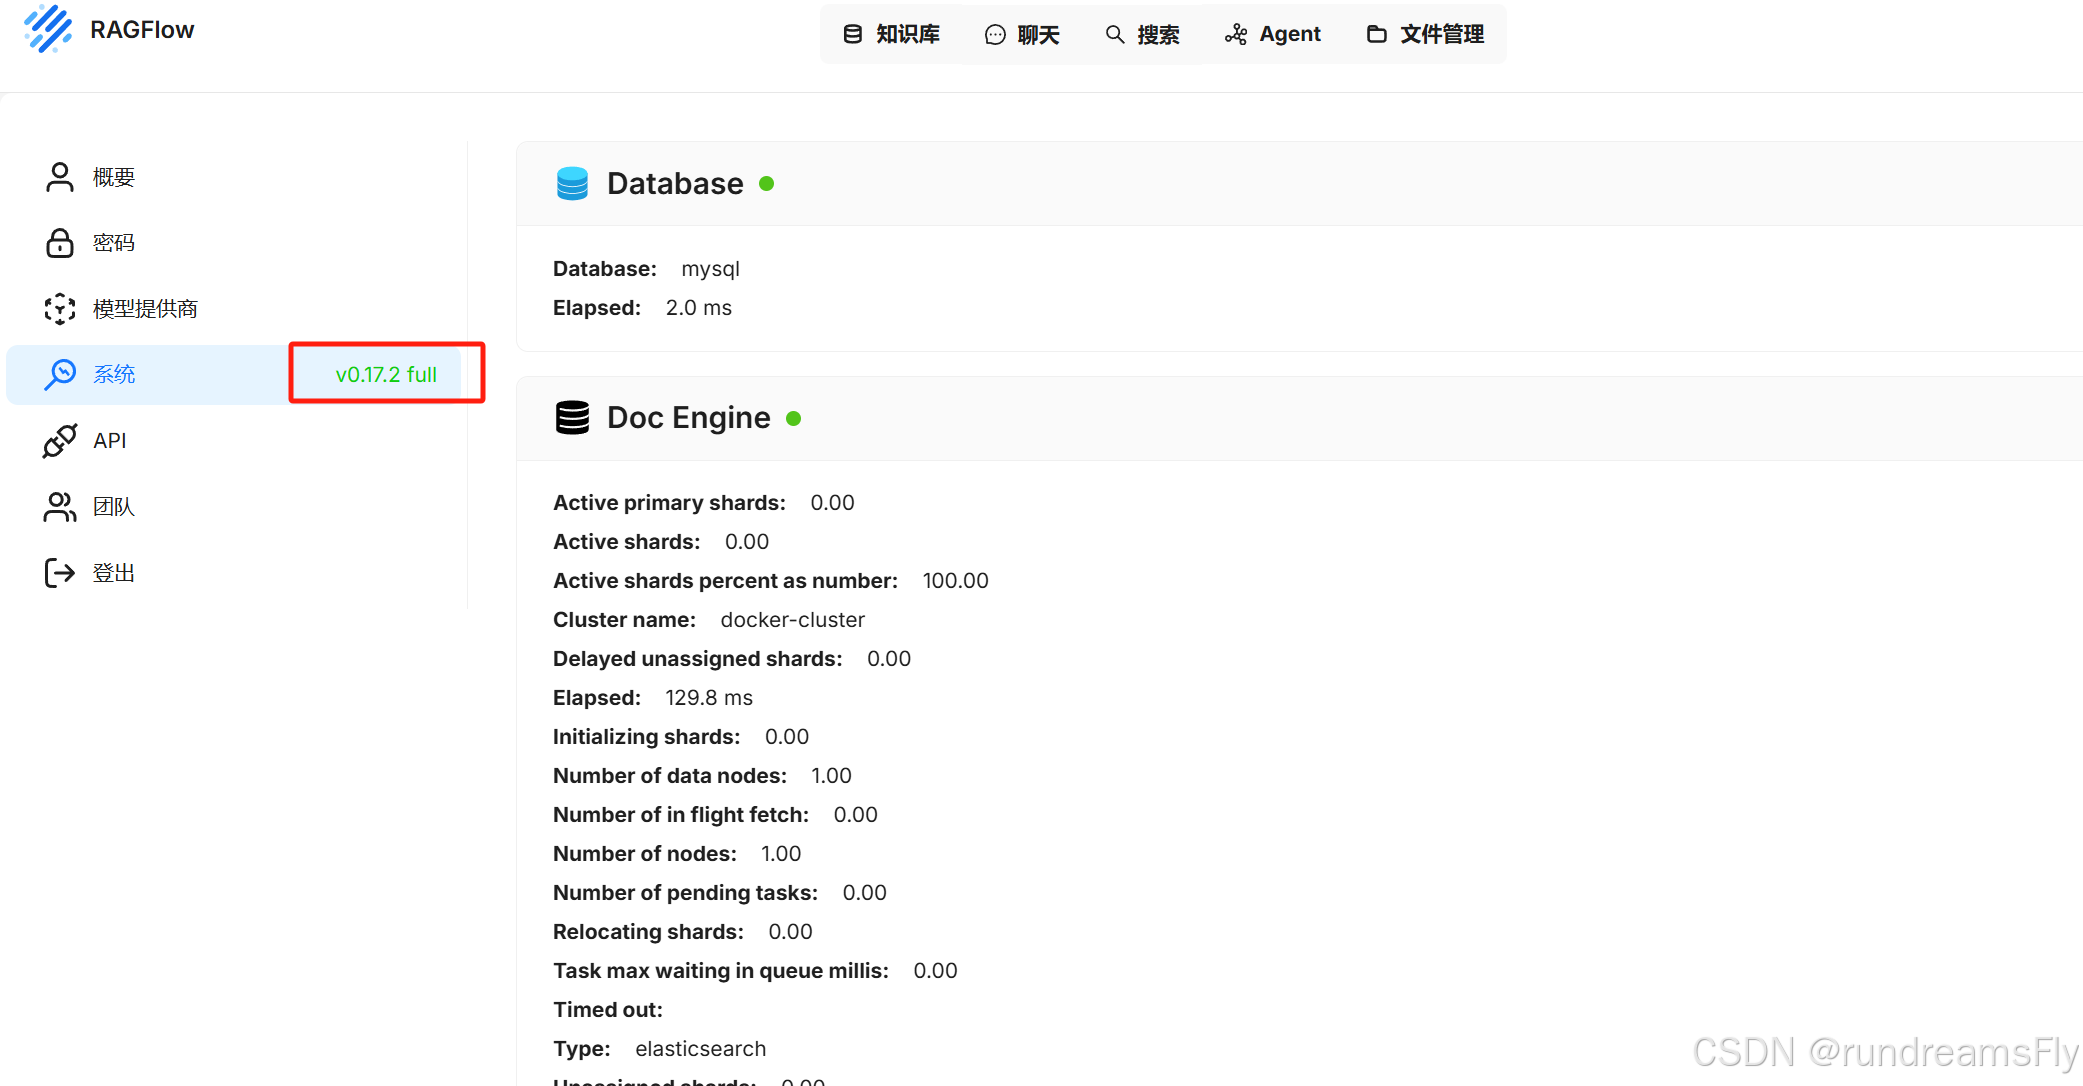The height and width of the screenshot is (1086, 2083).
Task: Click the black Doc Engine icon
Action: pyautogui.click(x=572, y=418)
